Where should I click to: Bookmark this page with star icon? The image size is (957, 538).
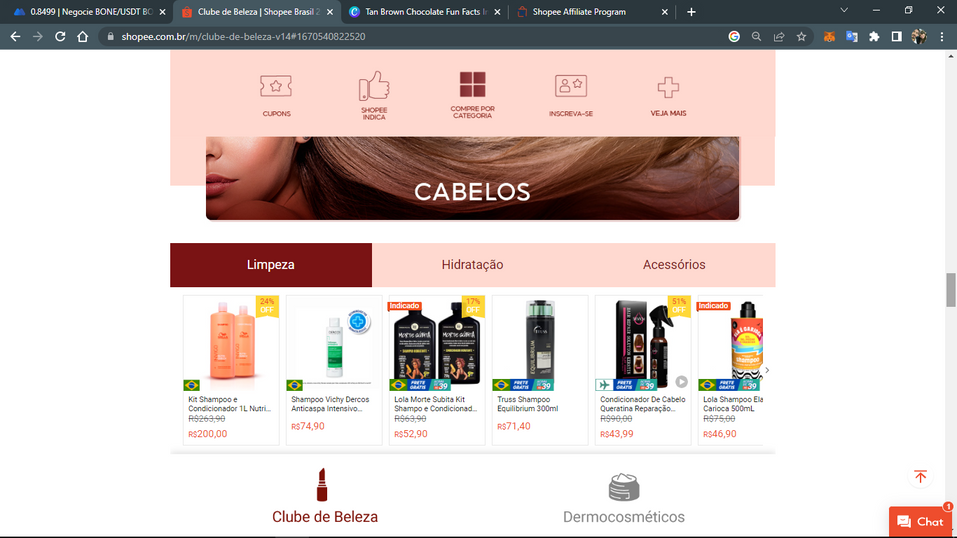801,36
